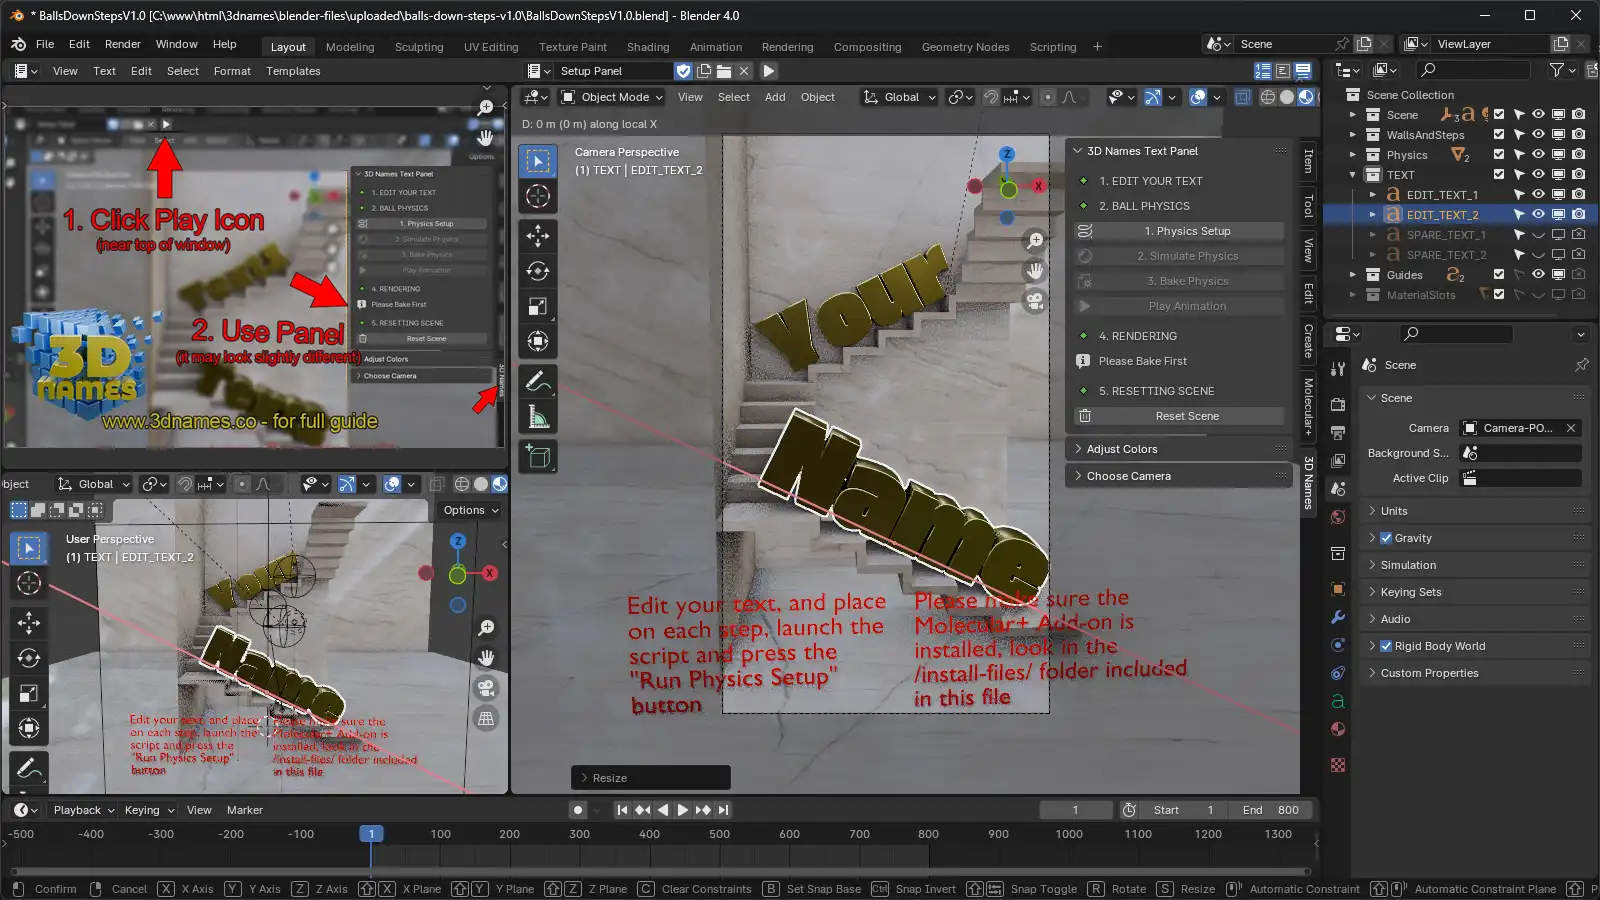
Task: Expand the Units section
Action: (x=1473, y=511)
